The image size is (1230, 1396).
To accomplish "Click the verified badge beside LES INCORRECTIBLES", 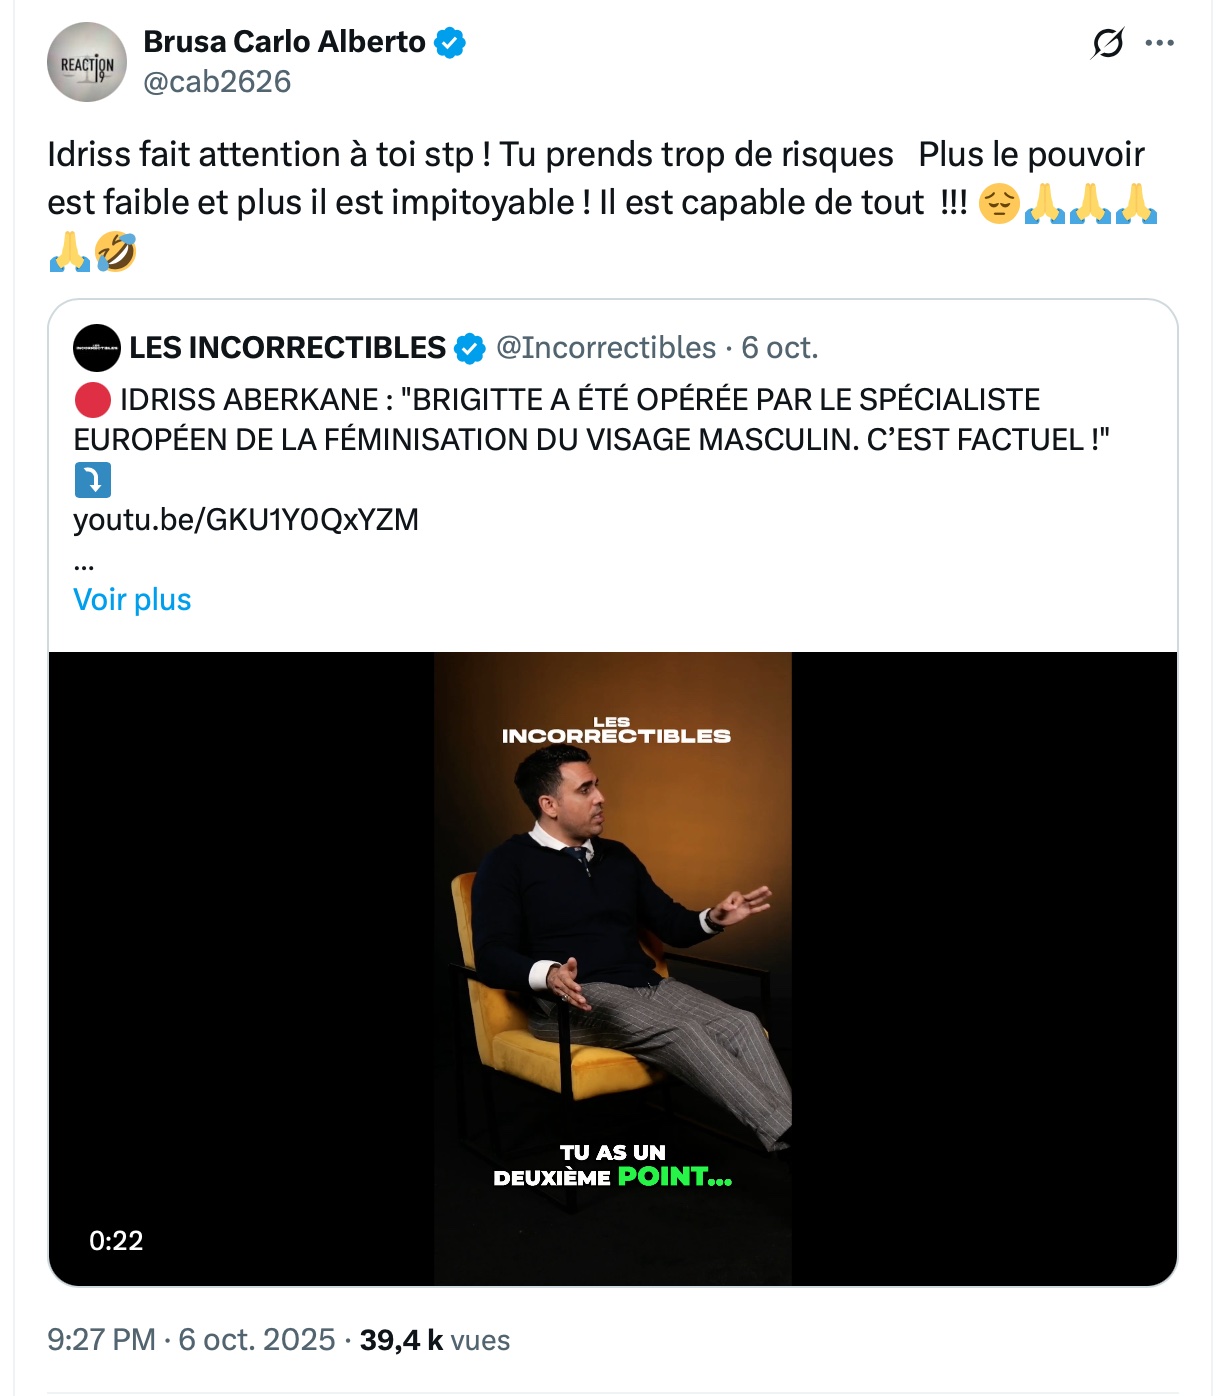I will point(470,348).
